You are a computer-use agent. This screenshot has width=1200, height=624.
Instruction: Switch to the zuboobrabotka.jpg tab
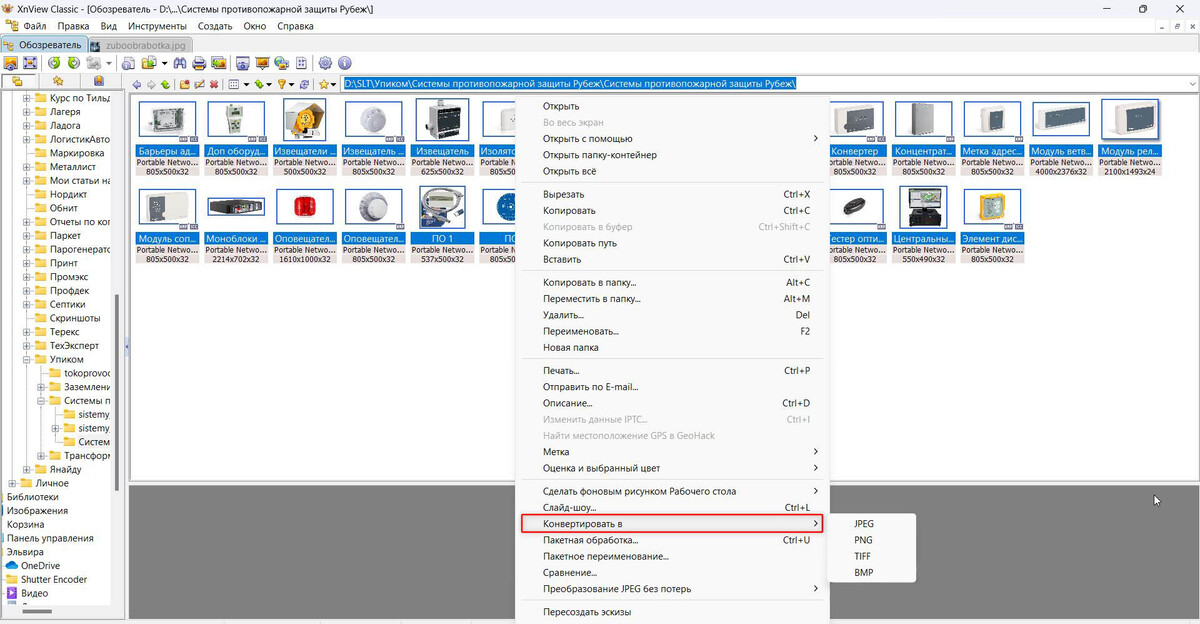click(x=137, y=45)
